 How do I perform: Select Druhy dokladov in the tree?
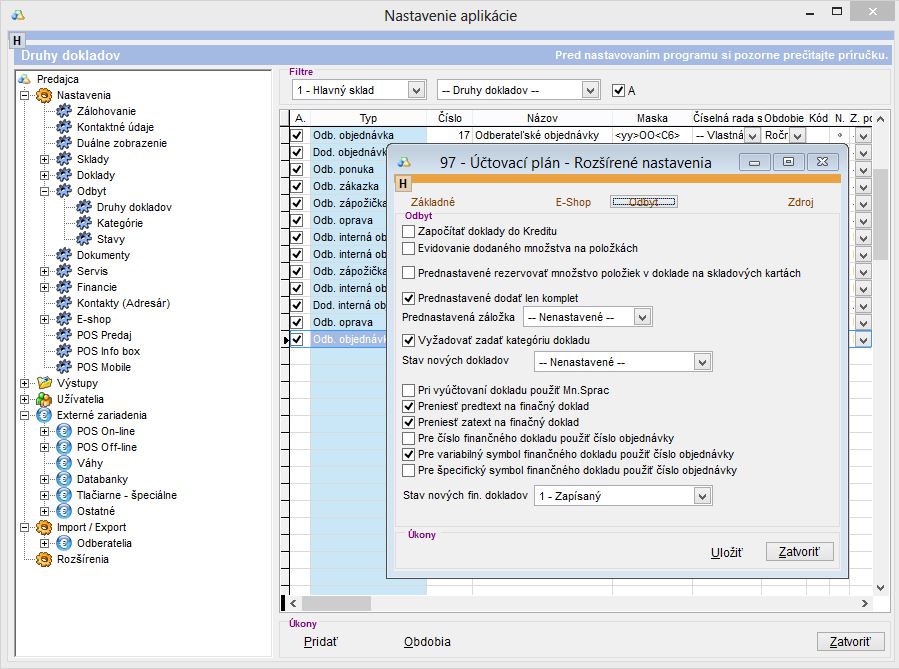click(134, 207)
